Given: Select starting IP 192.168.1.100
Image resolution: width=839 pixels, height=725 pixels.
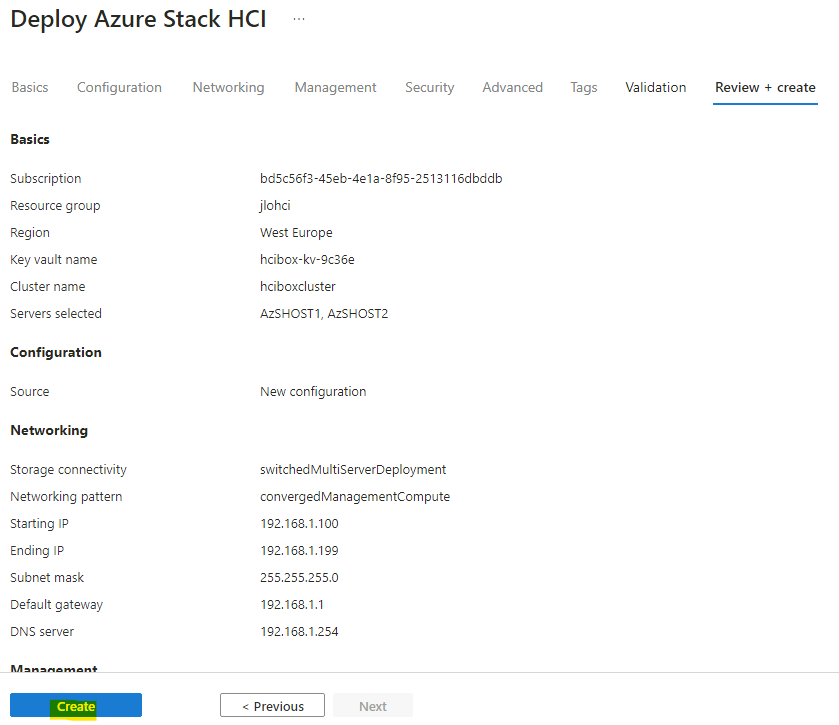Looking at the screenshot, I should pos(299,524).
